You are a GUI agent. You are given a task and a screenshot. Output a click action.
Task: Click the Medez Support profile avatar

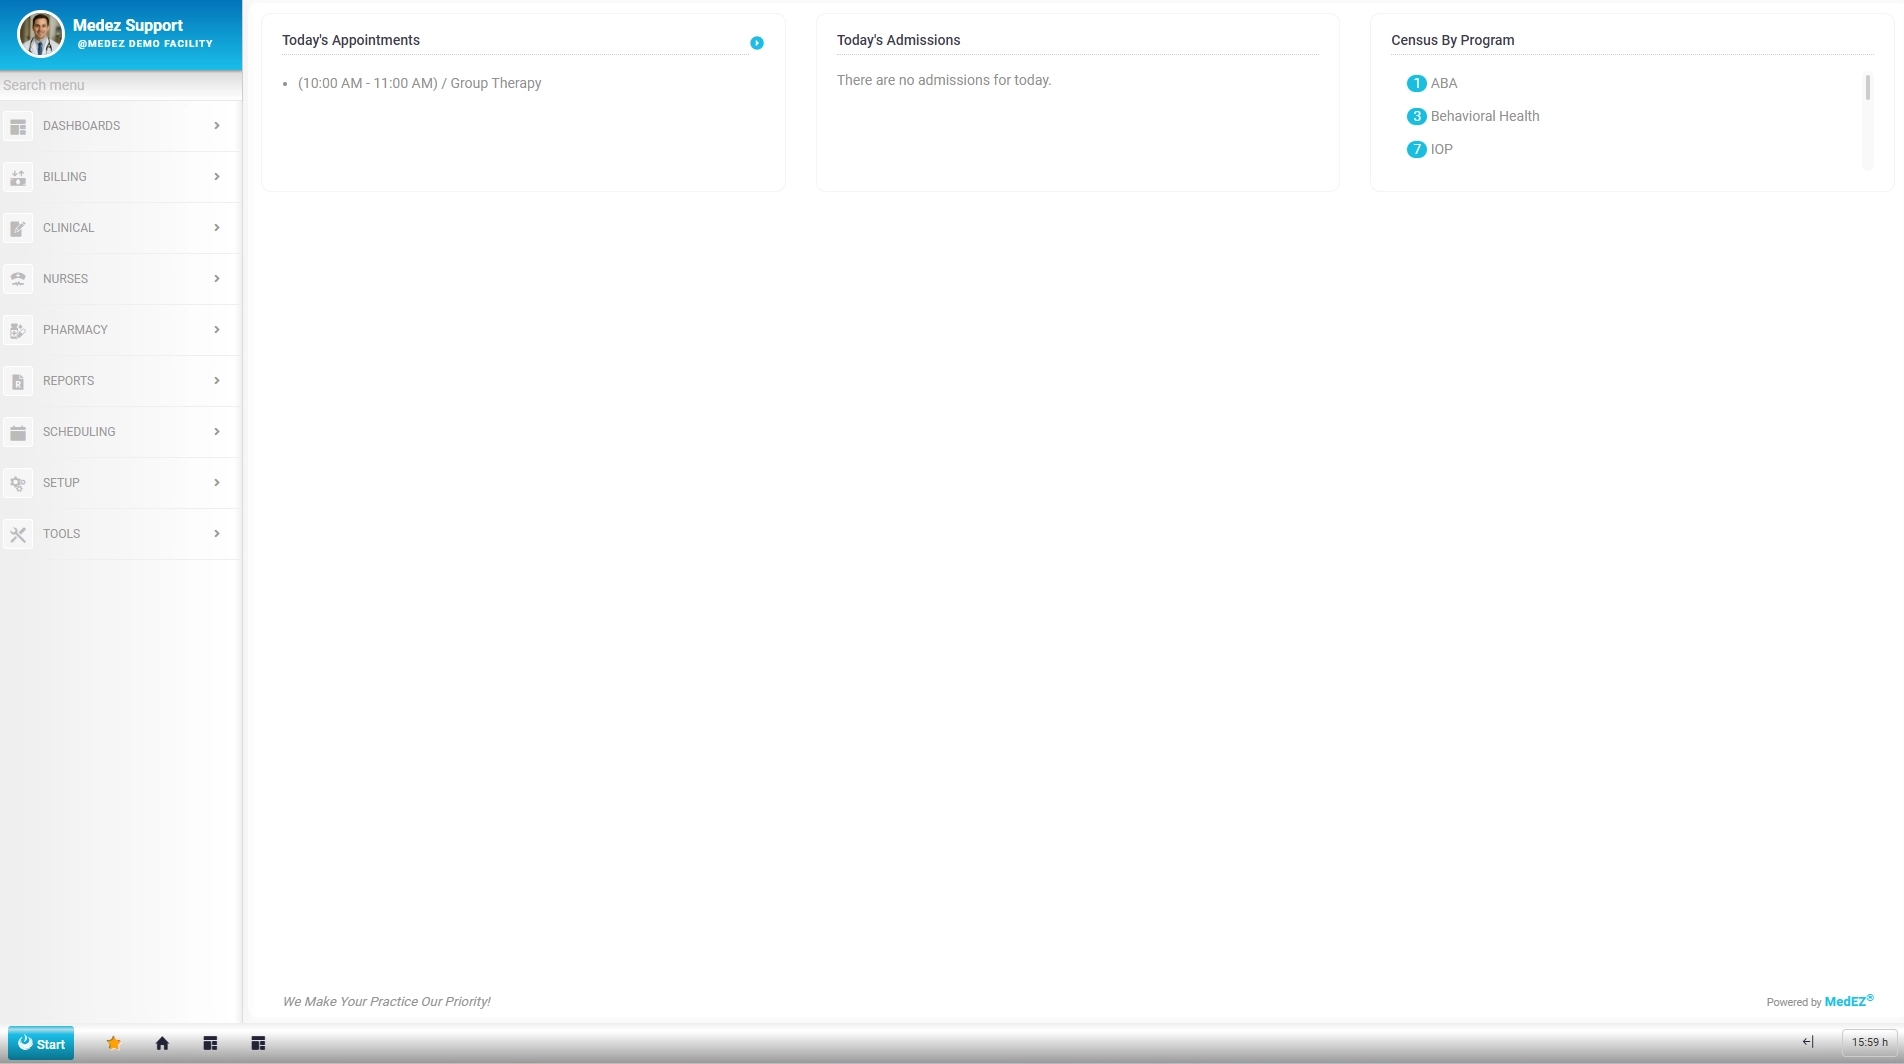click(40, 33)
